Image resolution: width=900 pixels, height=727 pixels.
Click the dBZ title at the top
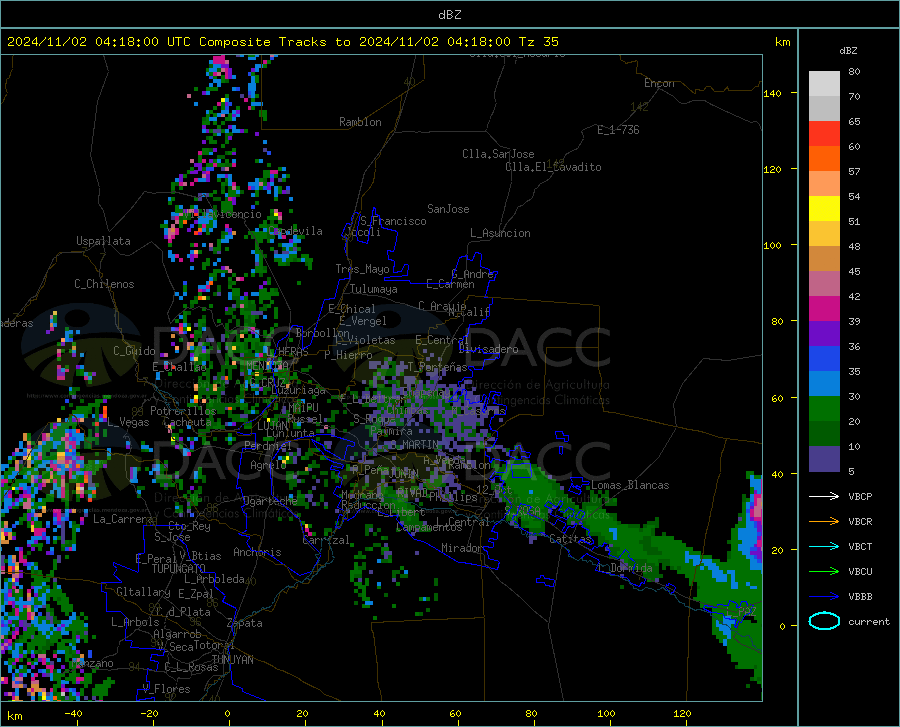point(449,15)
